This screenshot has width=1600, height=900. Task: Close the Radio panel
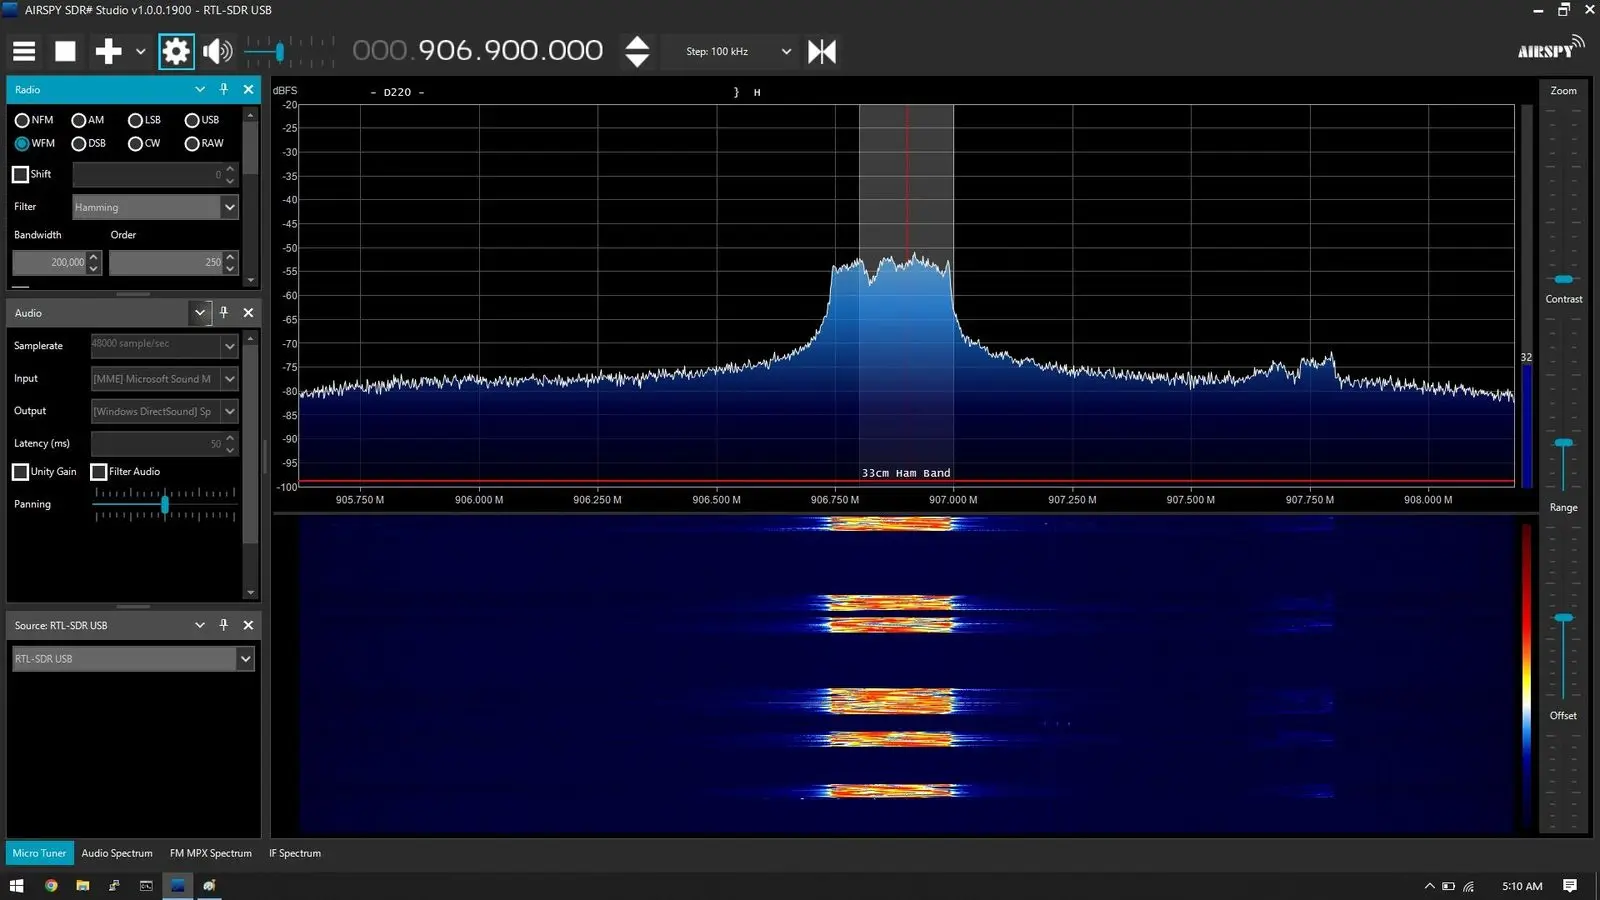(x=248, y=89)
